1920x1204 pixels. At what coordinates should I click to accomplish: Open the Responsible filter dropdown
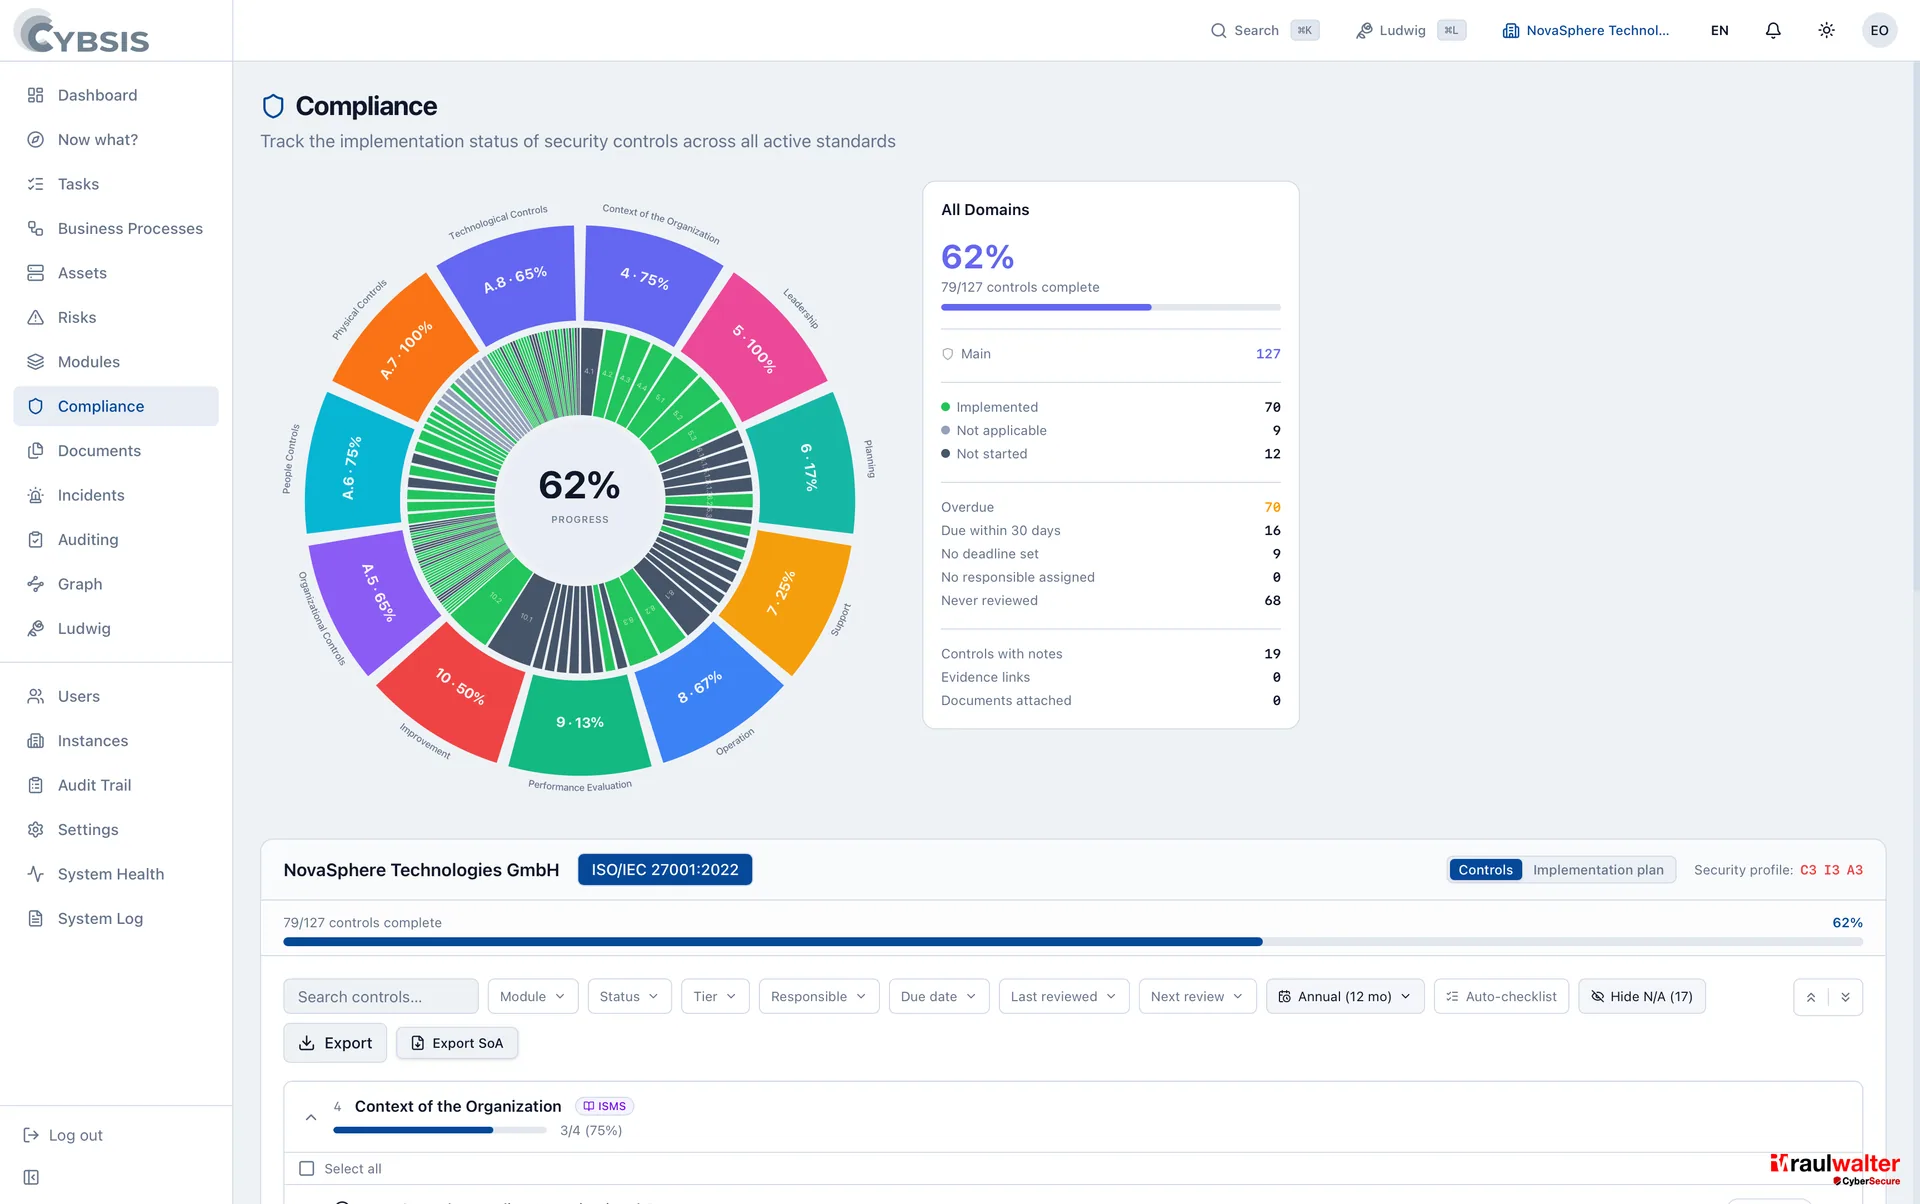[819, 996]
